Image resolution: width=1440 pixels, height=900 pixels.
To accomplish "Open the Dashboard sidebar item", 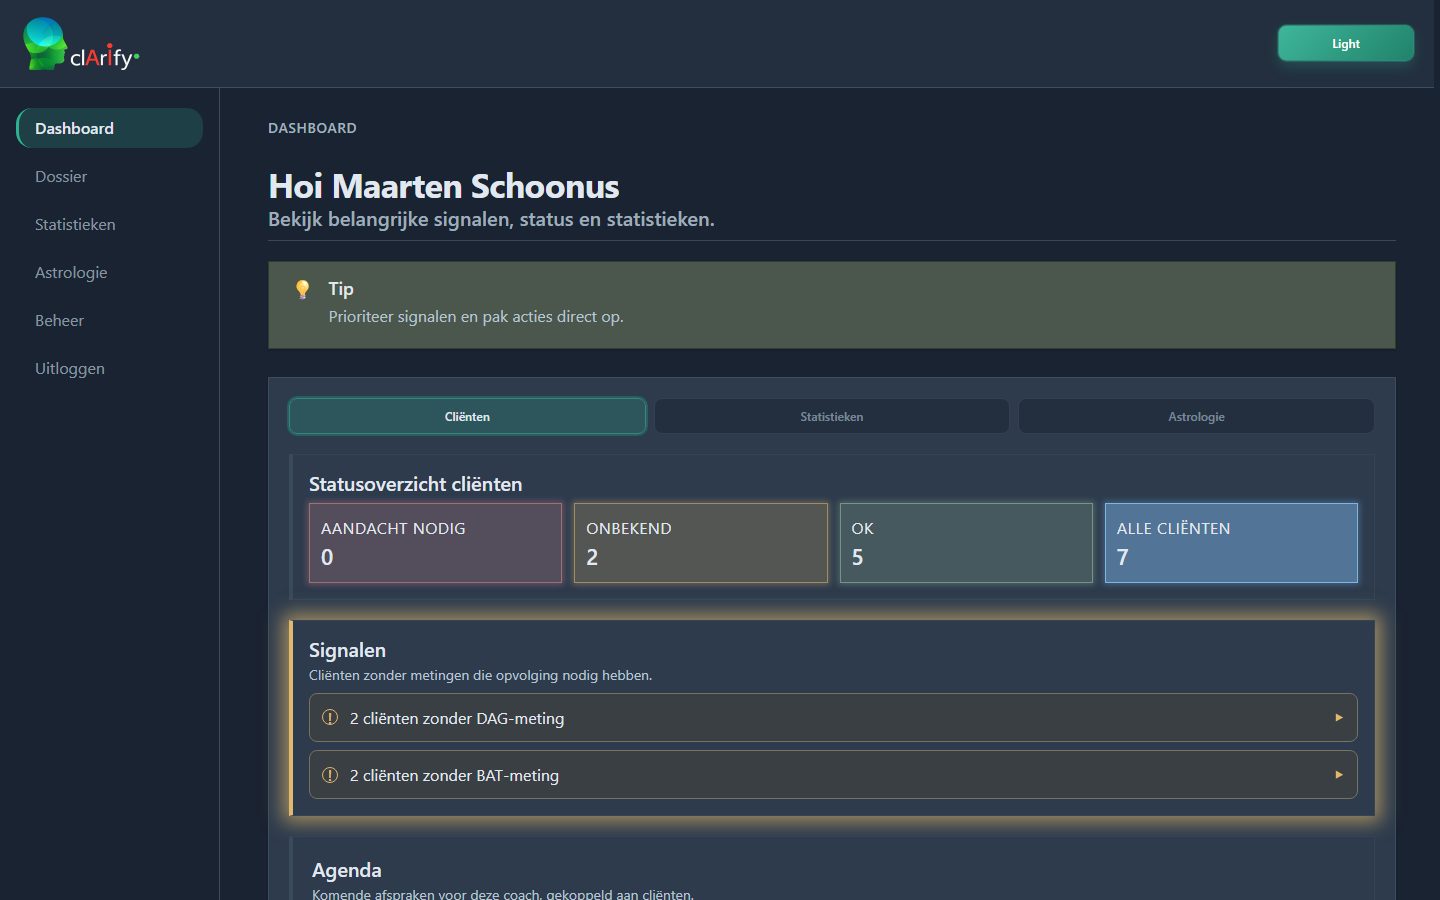I will tap(109, 128).
